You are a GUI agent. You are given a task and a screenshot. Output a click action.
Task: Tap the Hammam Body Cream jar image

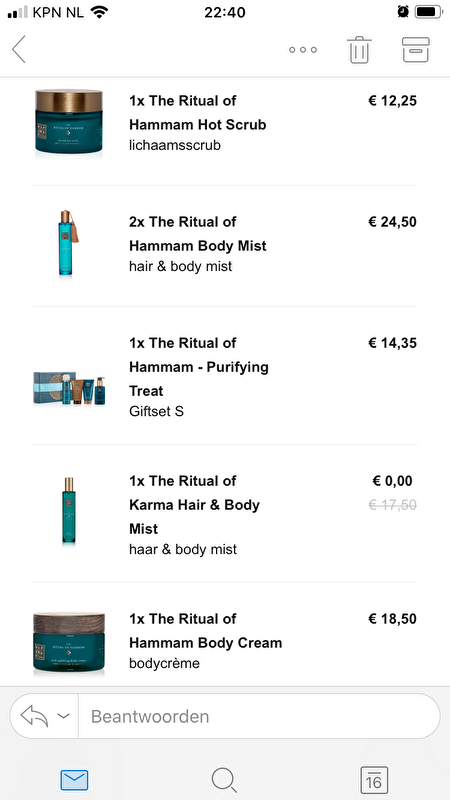pyautogui.click(x=69, y=644)
